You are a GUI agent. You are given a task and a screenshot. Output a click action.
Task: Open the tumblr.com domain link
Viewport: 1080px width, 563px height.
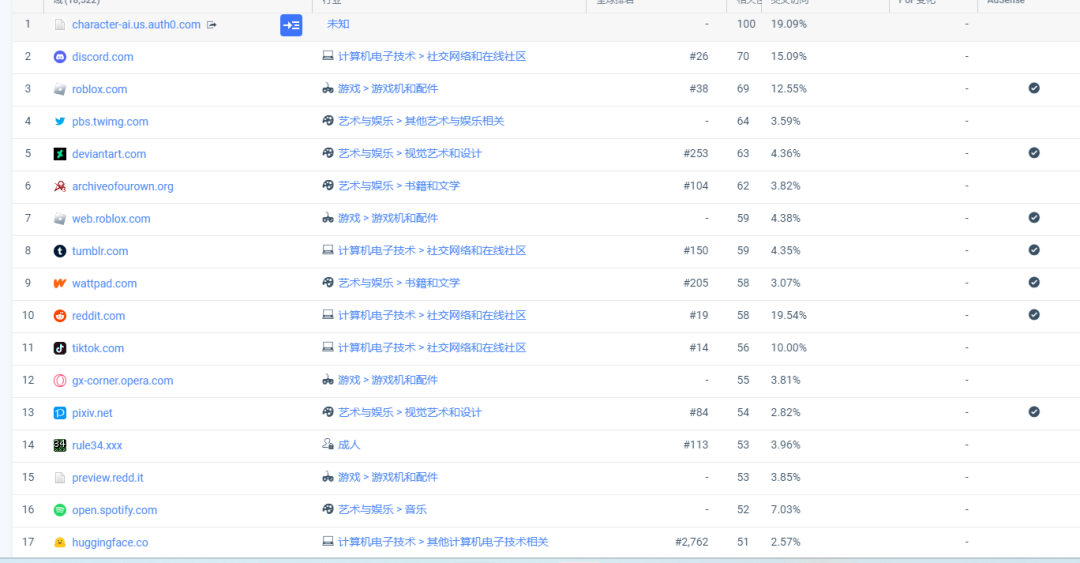coord(100,252)
